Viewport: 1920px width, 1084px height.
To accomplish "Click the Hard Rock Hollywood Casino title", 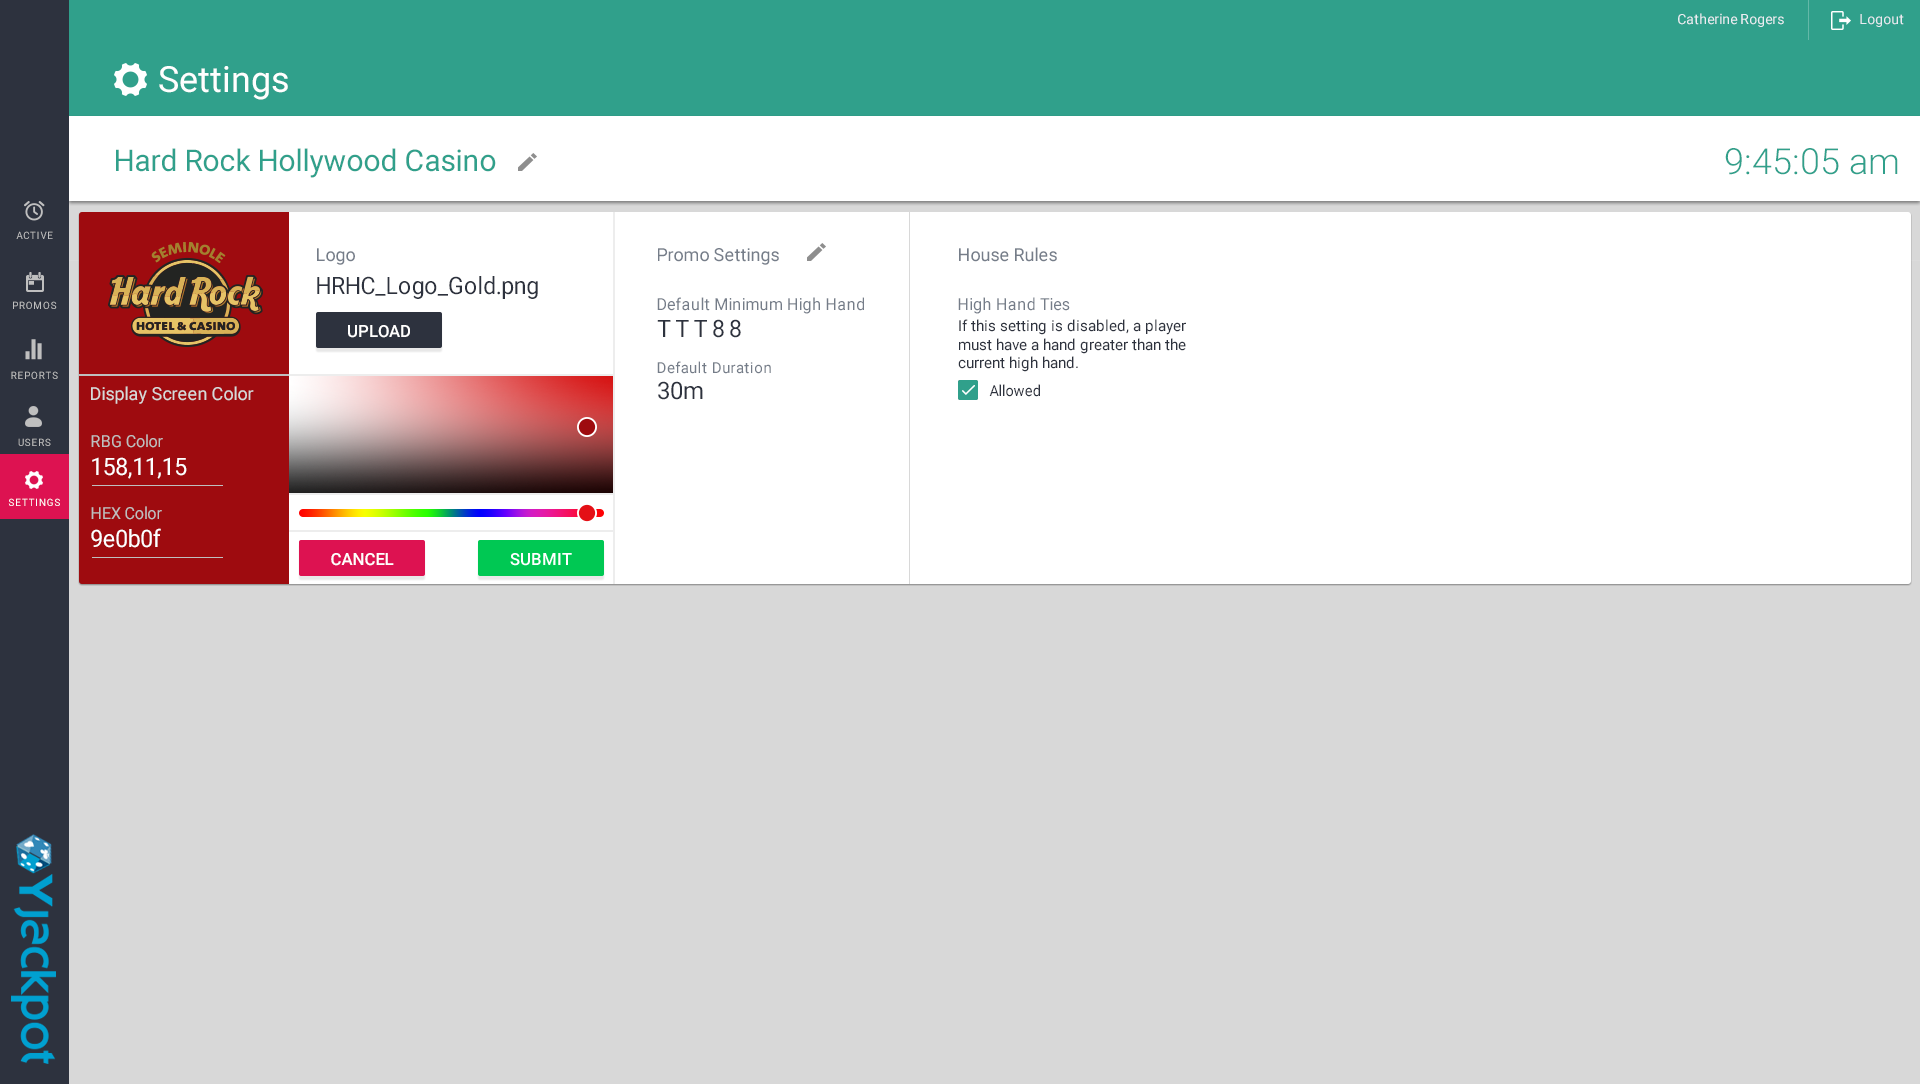I will (304, 161).
